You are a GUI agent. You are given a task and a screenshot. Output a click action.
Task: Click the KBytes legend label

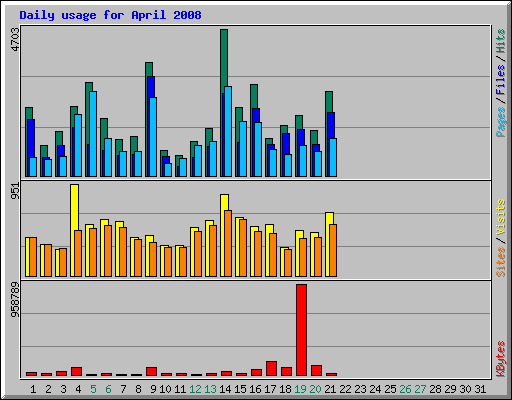tap(501, 359)
